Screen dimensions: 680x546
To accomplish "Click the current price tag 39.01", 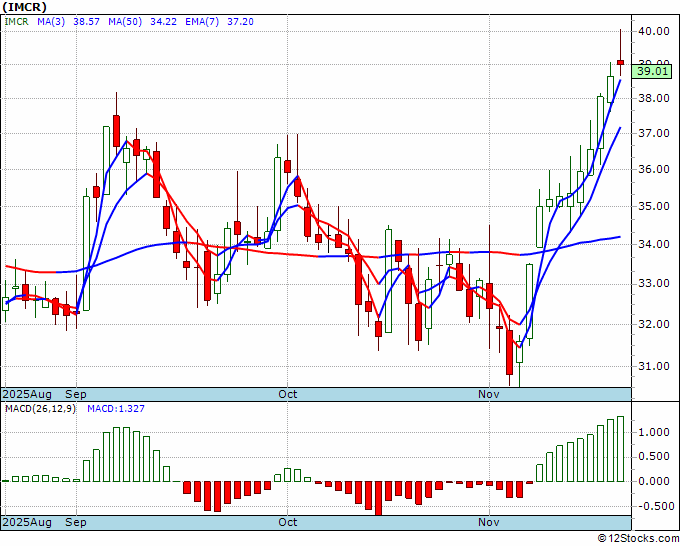I will [652, 71].
